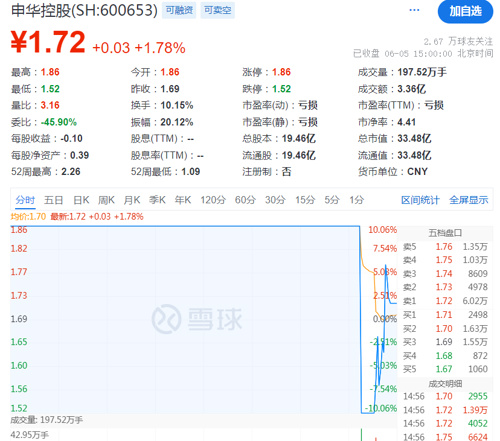Switch to the 五日 chart tab
500x441 pixels.
[x=54, y=200]
